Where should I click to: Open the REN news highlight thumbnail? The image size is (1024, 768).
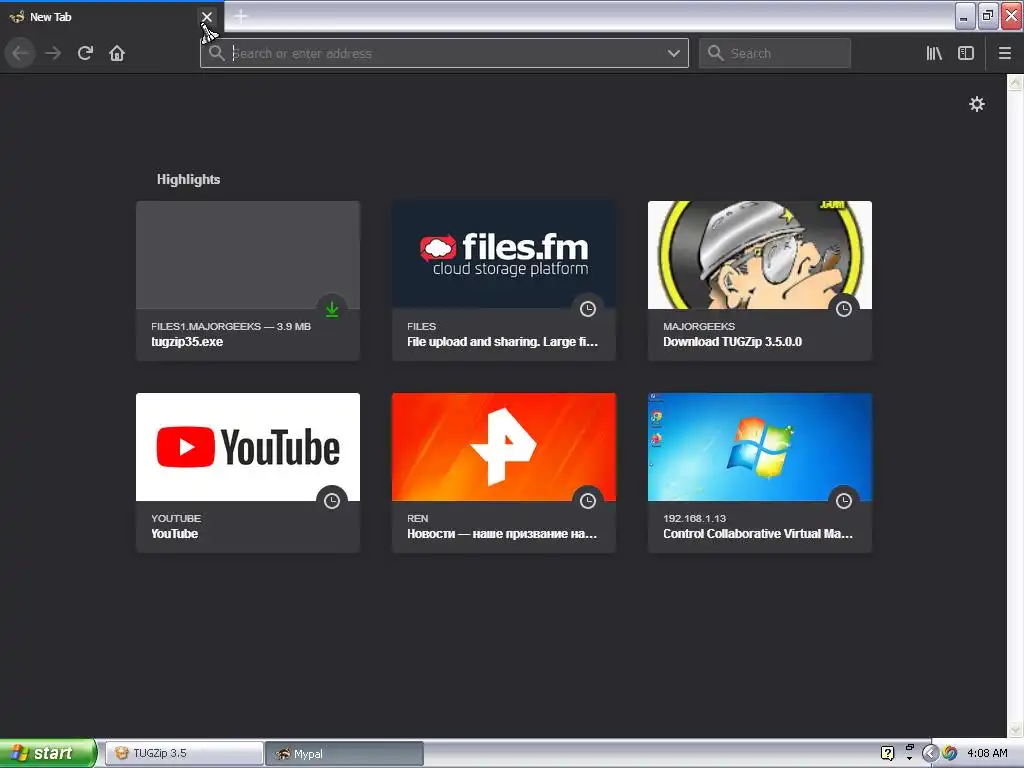pos(504,447)
